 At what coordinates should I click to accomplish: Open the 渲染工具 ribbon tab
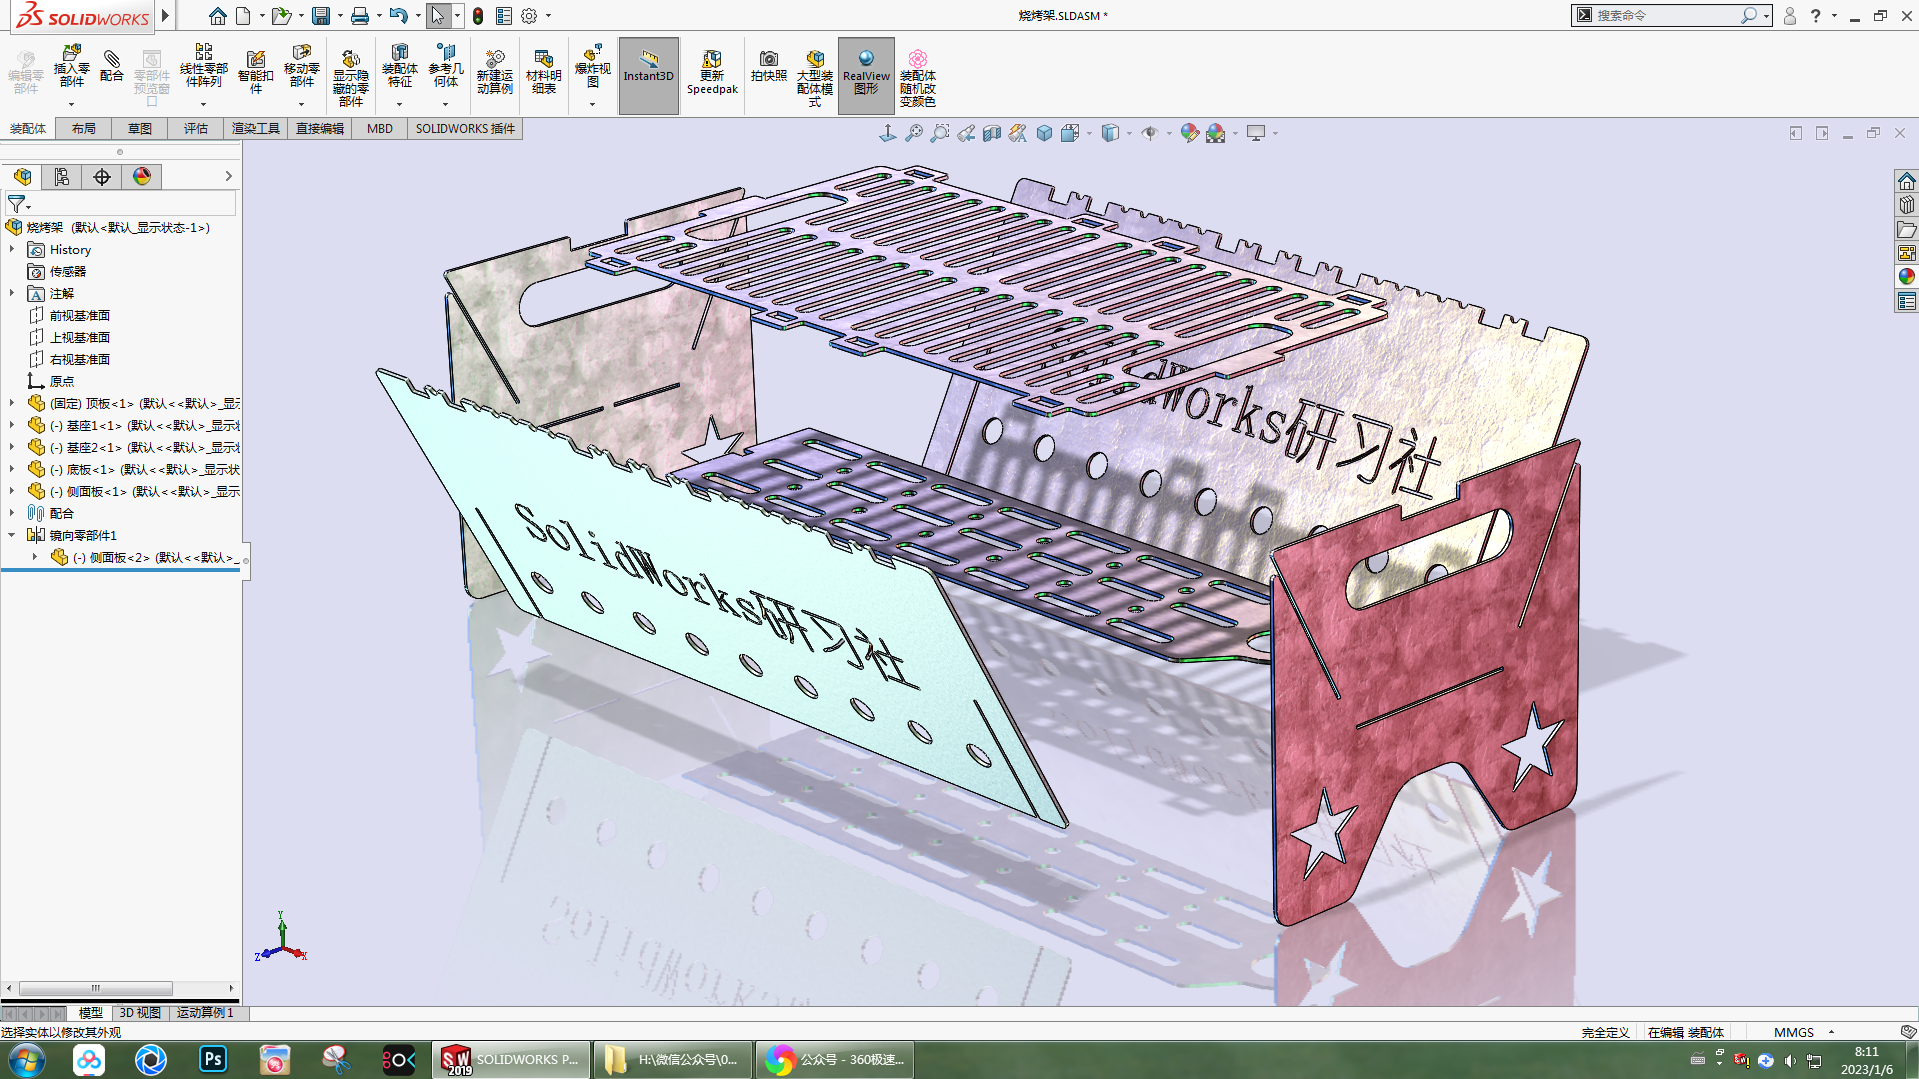coord(256,128)
